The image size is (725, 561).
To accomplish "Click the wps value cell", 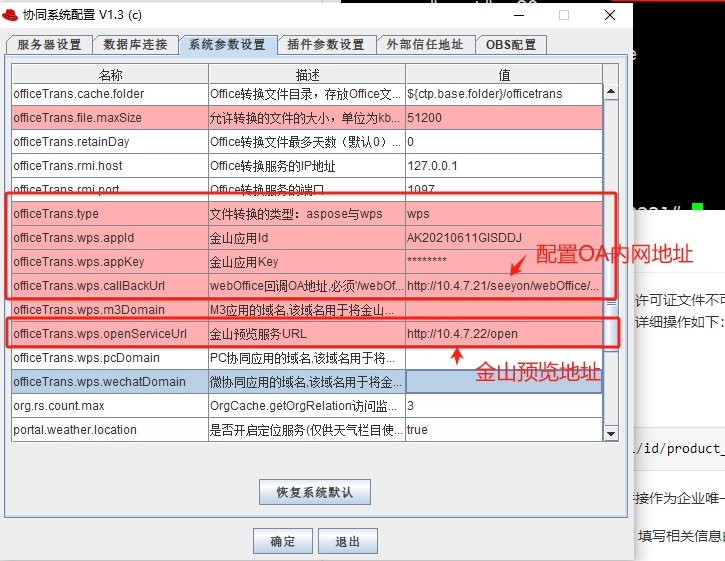I will pyautogui.click(x=504, y=214).
